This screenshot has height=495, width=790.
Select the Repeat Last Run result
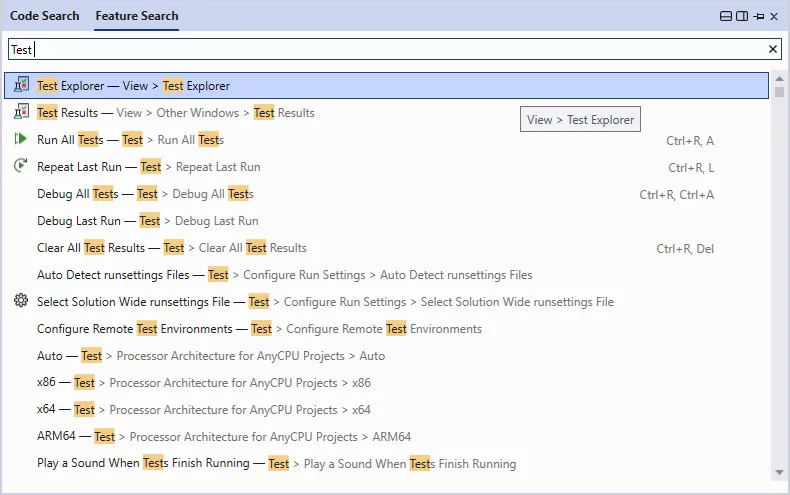coord(386,167)
